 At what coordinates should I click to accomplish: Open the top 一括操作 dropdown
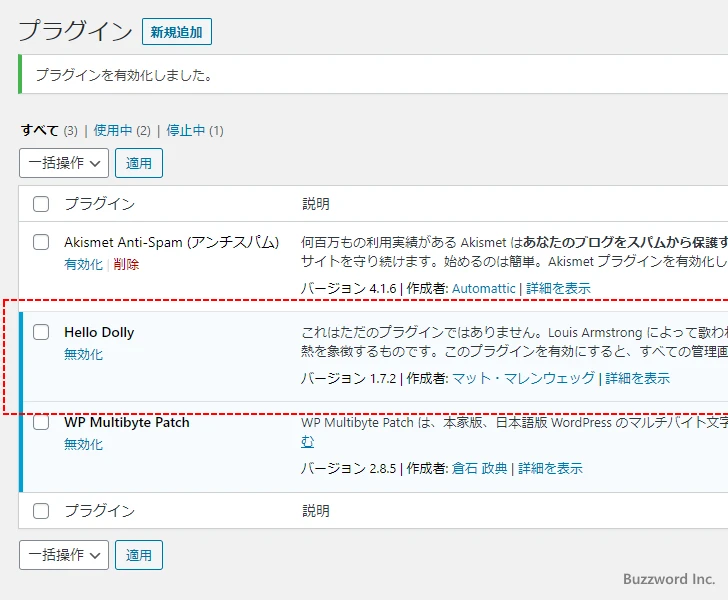pos(64,163)
